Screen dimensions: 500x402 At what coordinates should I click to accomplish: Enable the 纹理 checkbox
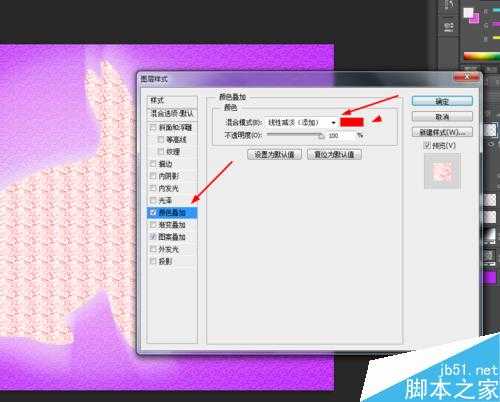(161, 152)
